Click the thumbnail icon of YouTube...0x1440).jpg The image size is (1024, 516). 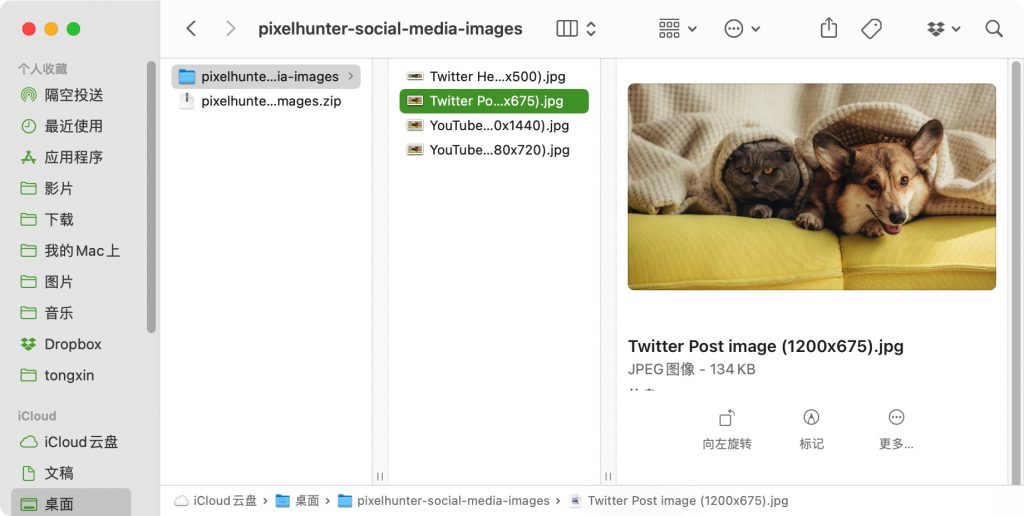(415, 125)
